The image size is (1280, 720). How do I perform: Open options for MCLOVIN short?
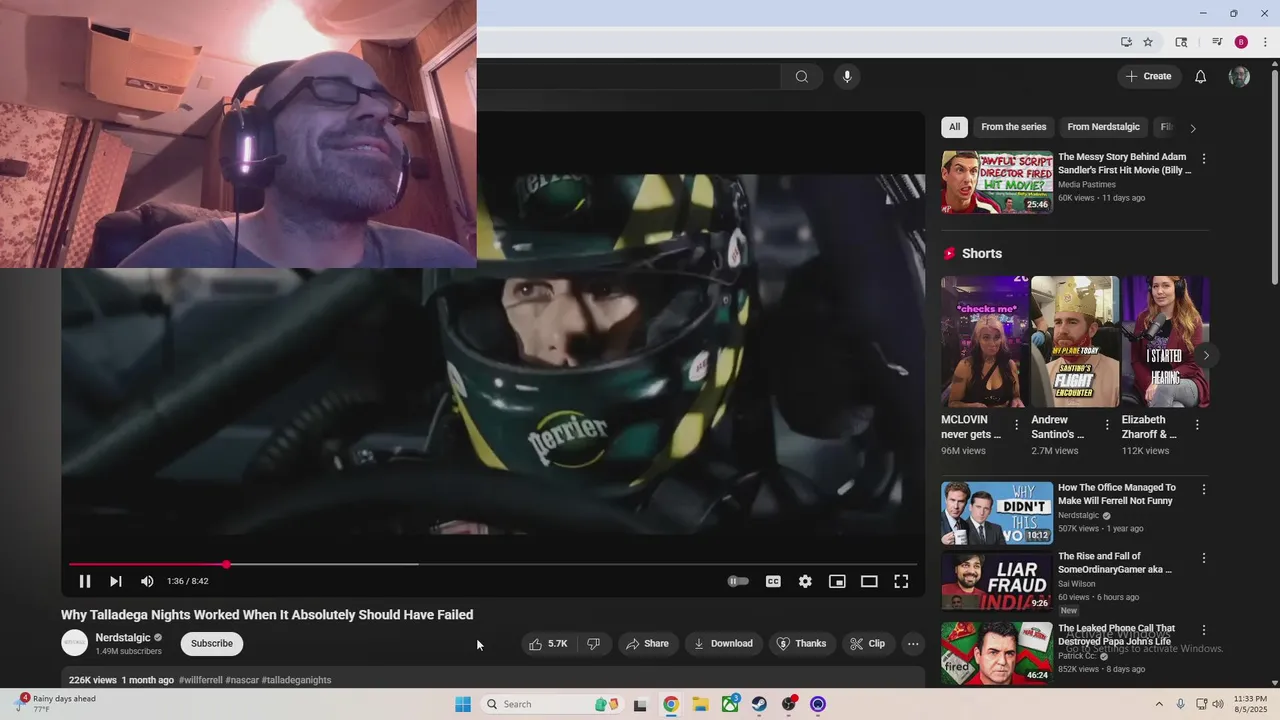point(1017,425)
